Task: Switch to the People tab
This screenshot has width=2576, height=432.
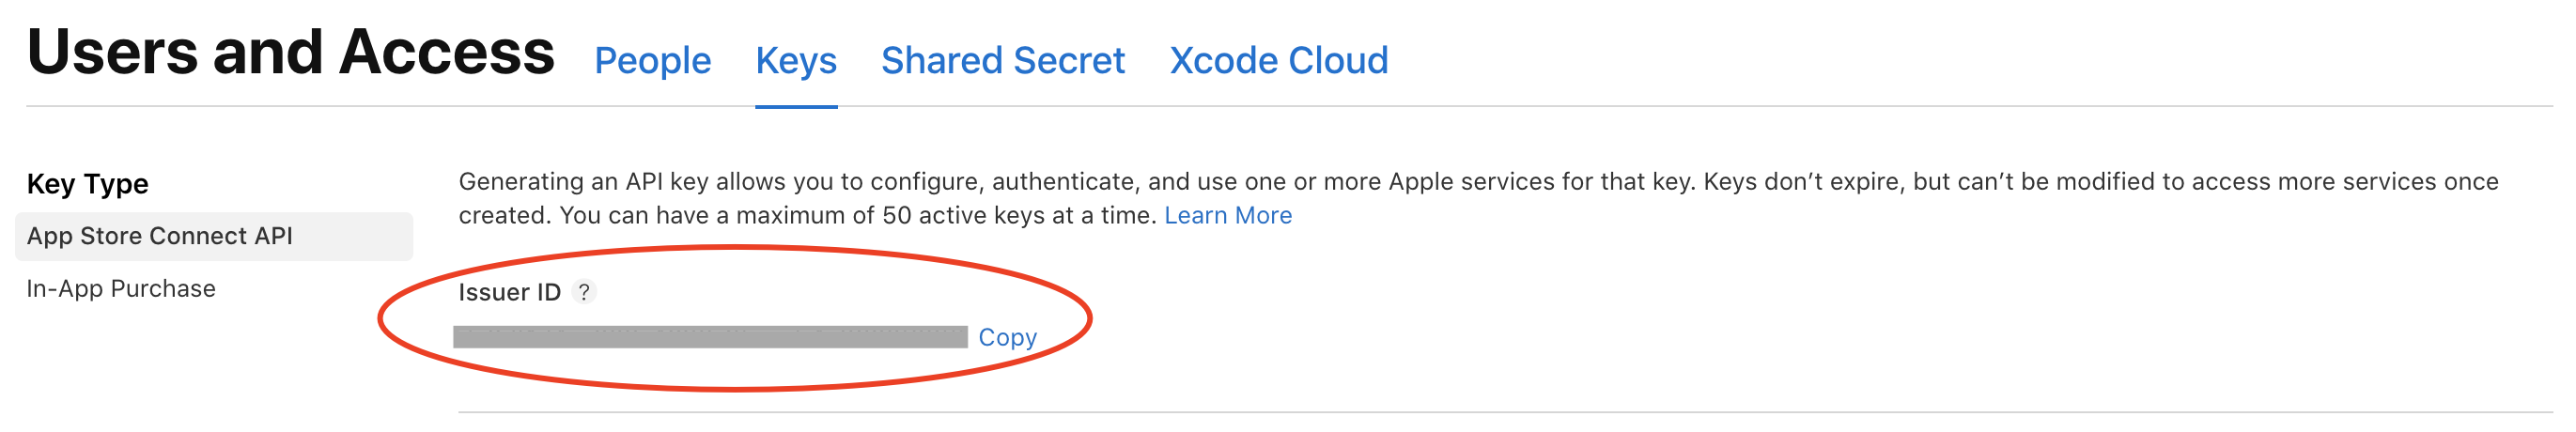Action: point(653,61)
